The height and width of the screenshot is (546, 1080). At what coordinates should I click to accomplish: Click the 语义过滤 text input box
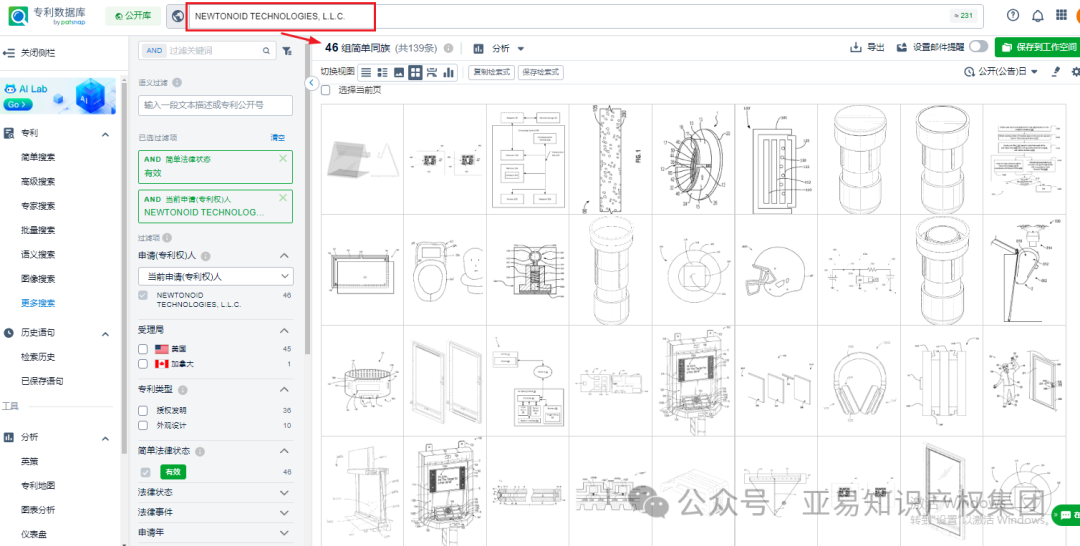[216, 105]
